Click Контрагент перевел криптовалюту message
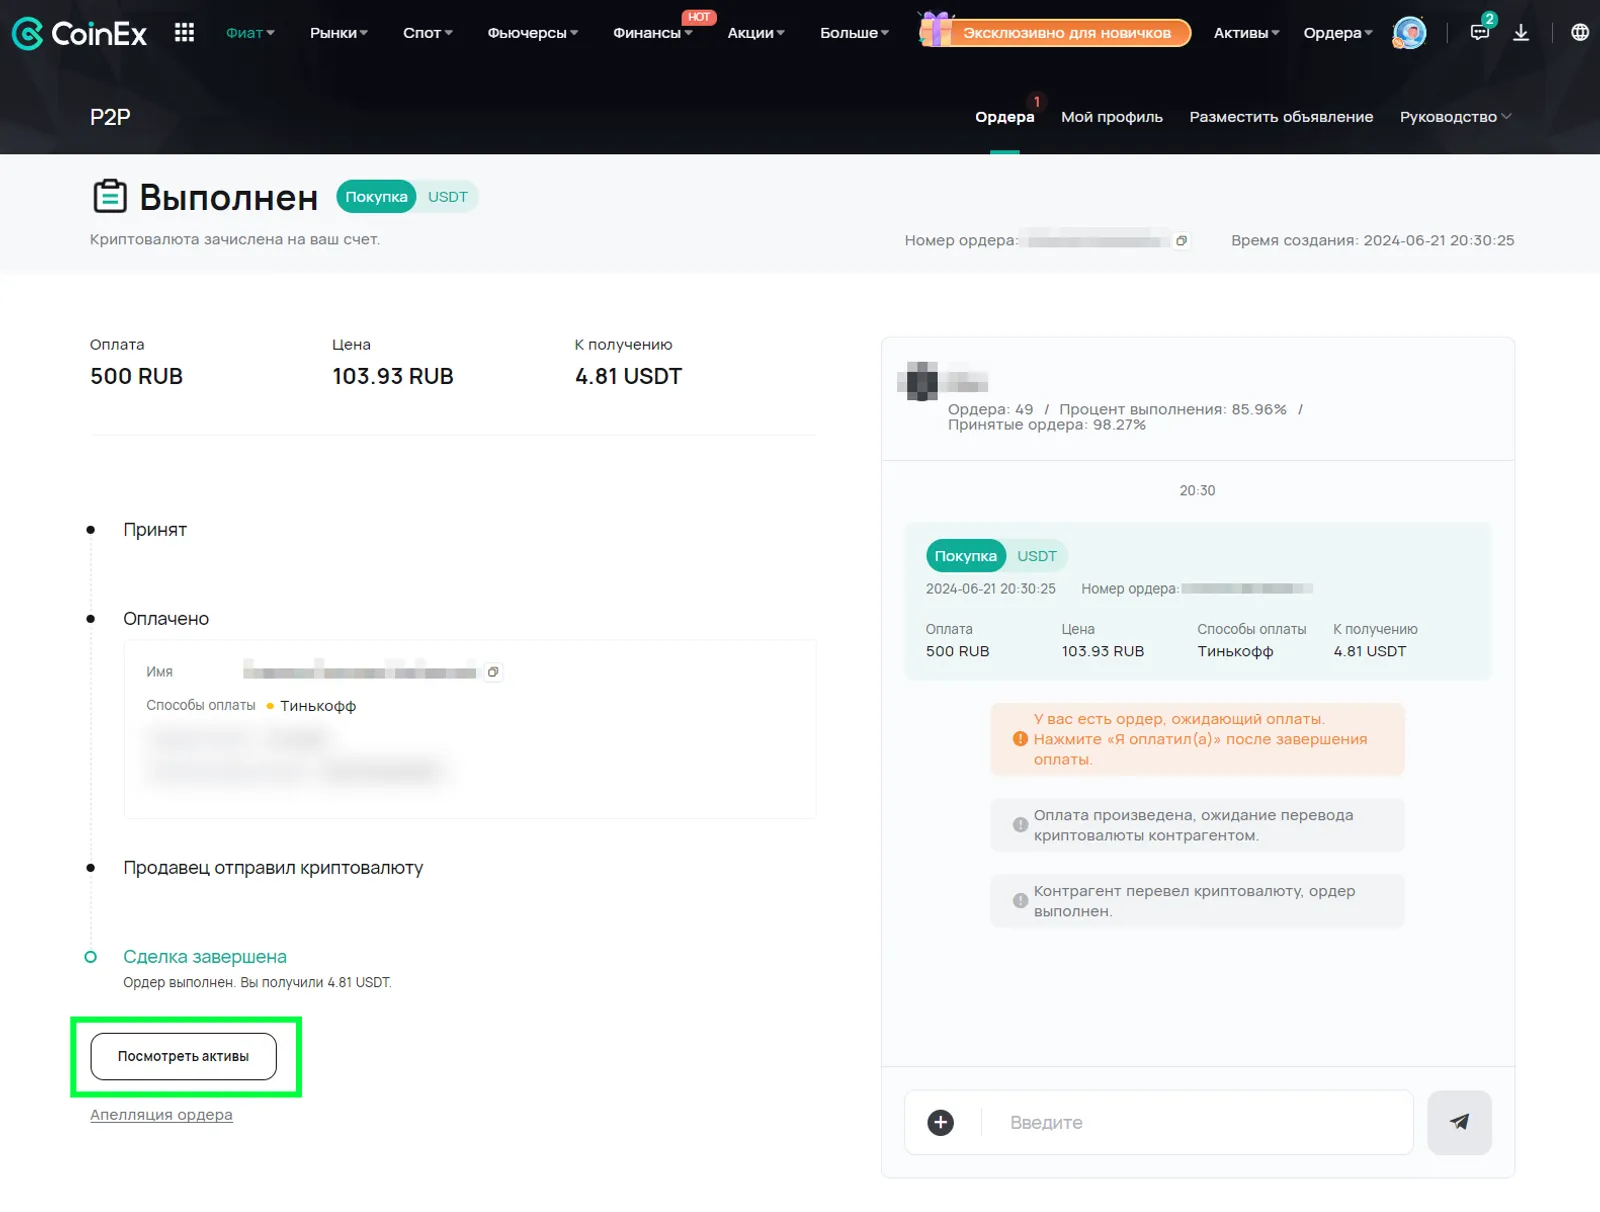The image size is (1600, 1212). (1197, 901)
